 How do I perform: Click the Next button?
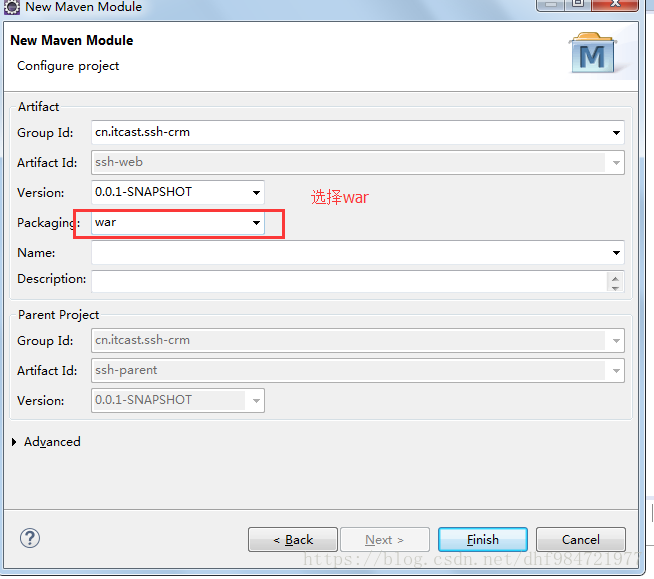click(x=385, y=540)
